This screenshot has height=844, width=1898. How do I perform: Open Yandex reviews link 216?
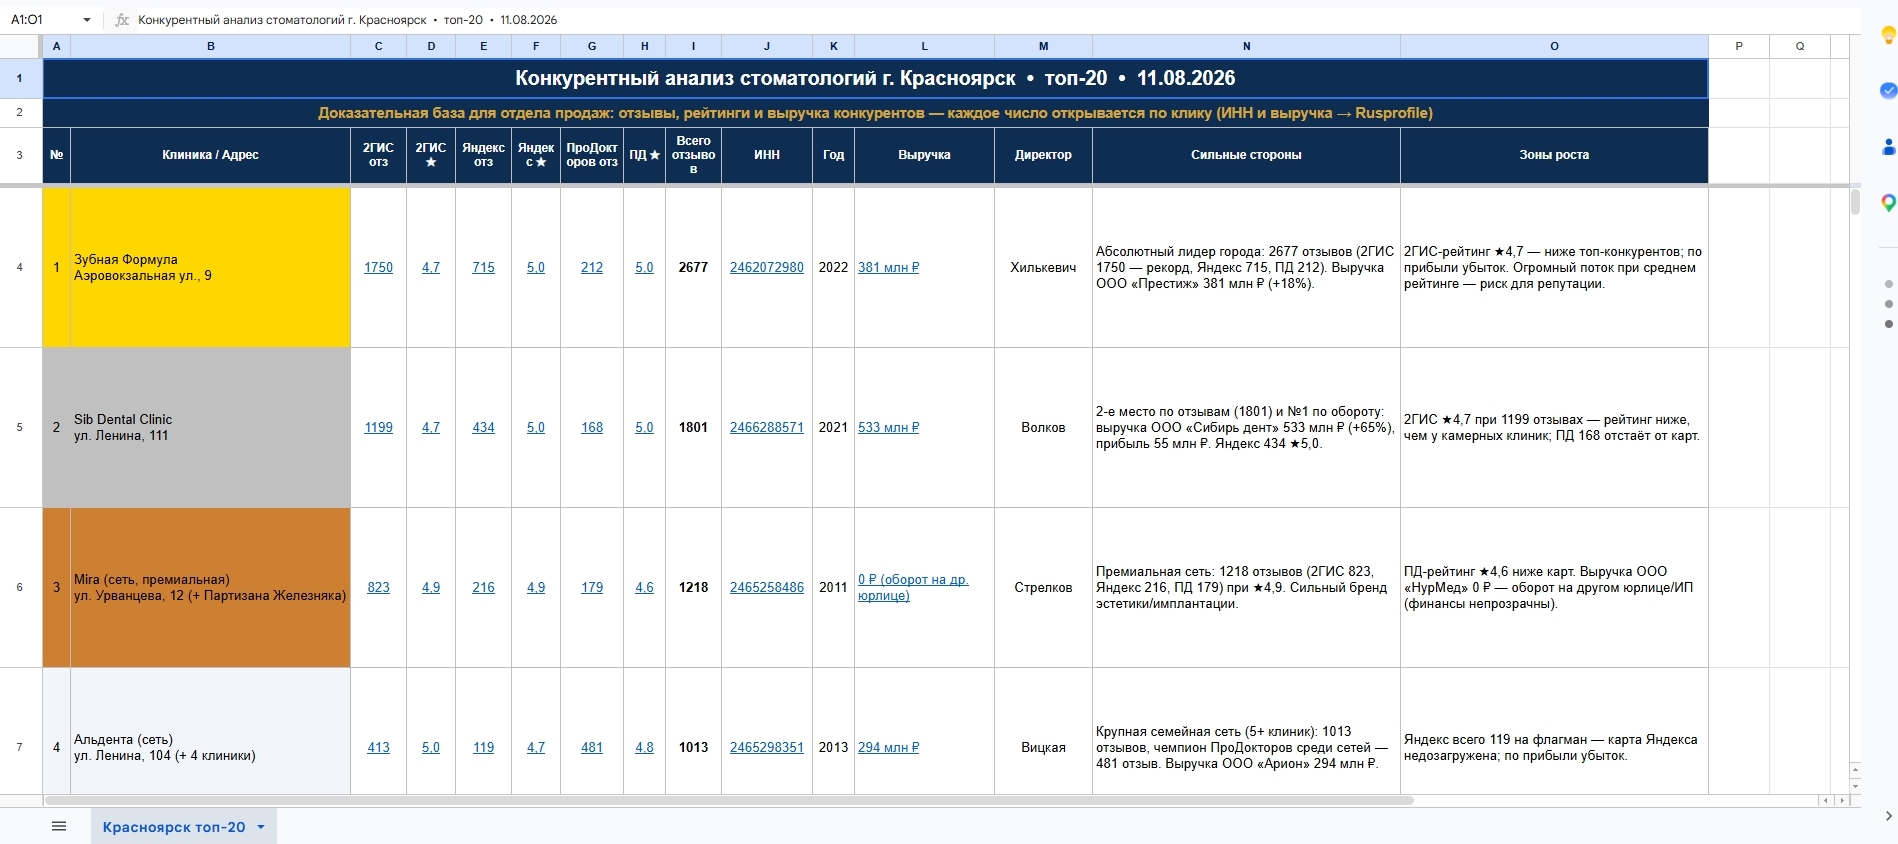point(483,587)
